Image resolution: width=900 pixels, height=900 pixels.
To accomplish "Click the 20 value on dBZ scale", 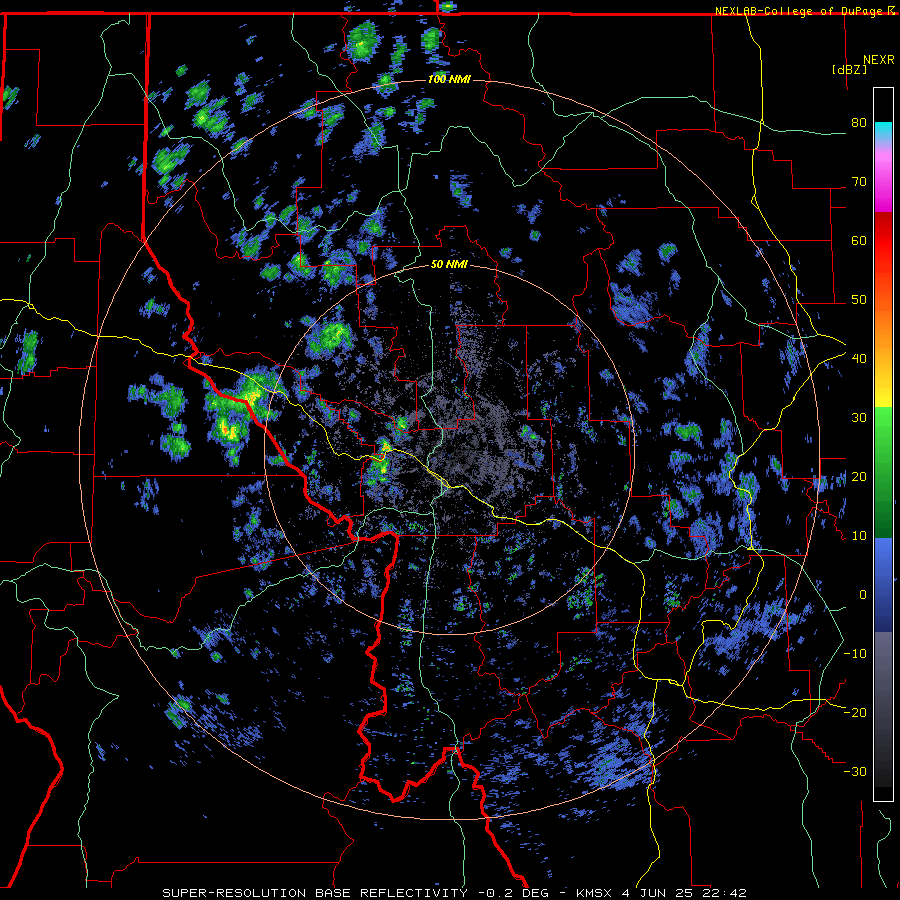I will pos(859,477).
